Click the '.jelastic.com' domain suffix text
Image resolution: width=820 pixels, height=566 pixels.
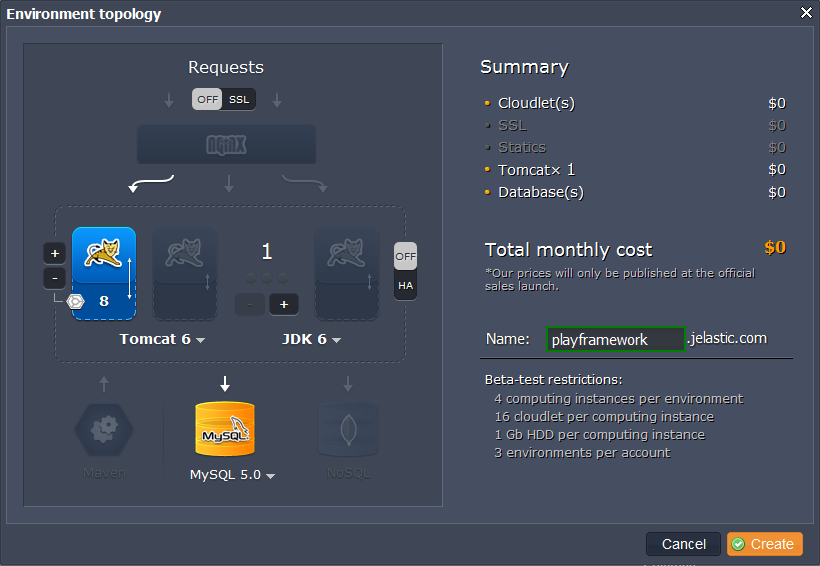tap(727, 338)
